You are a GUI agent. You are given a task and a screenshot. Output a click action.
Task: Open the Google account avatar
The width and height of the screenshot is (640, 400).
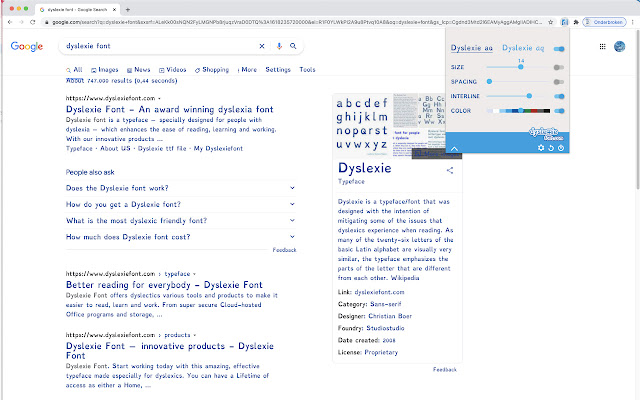(x=619, y=47)
